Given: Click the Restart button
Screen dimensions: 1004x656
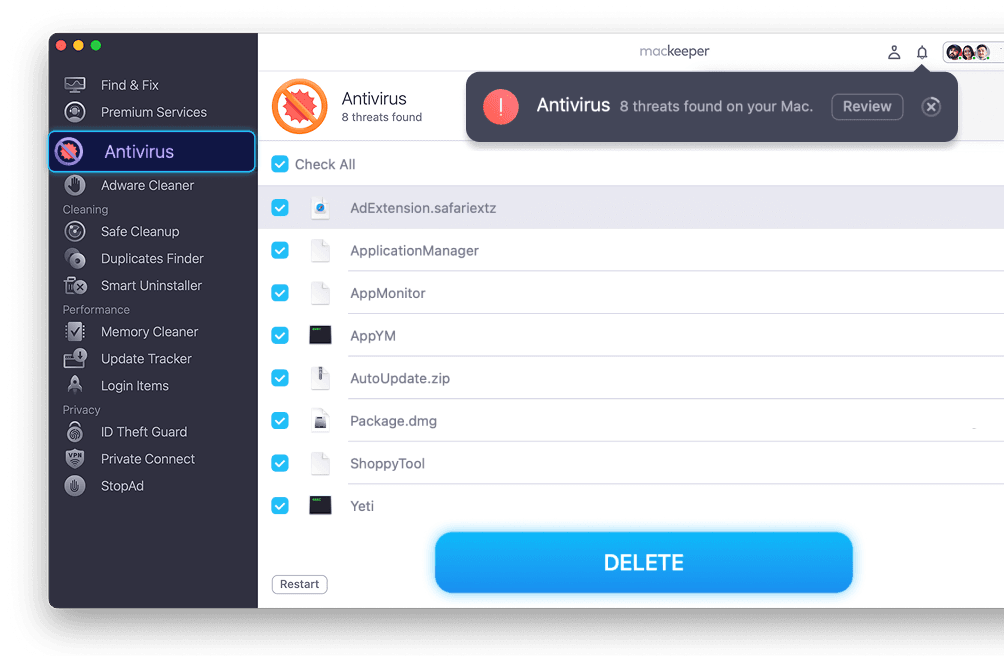Looking at the screenshot, I should pos(300,584).
